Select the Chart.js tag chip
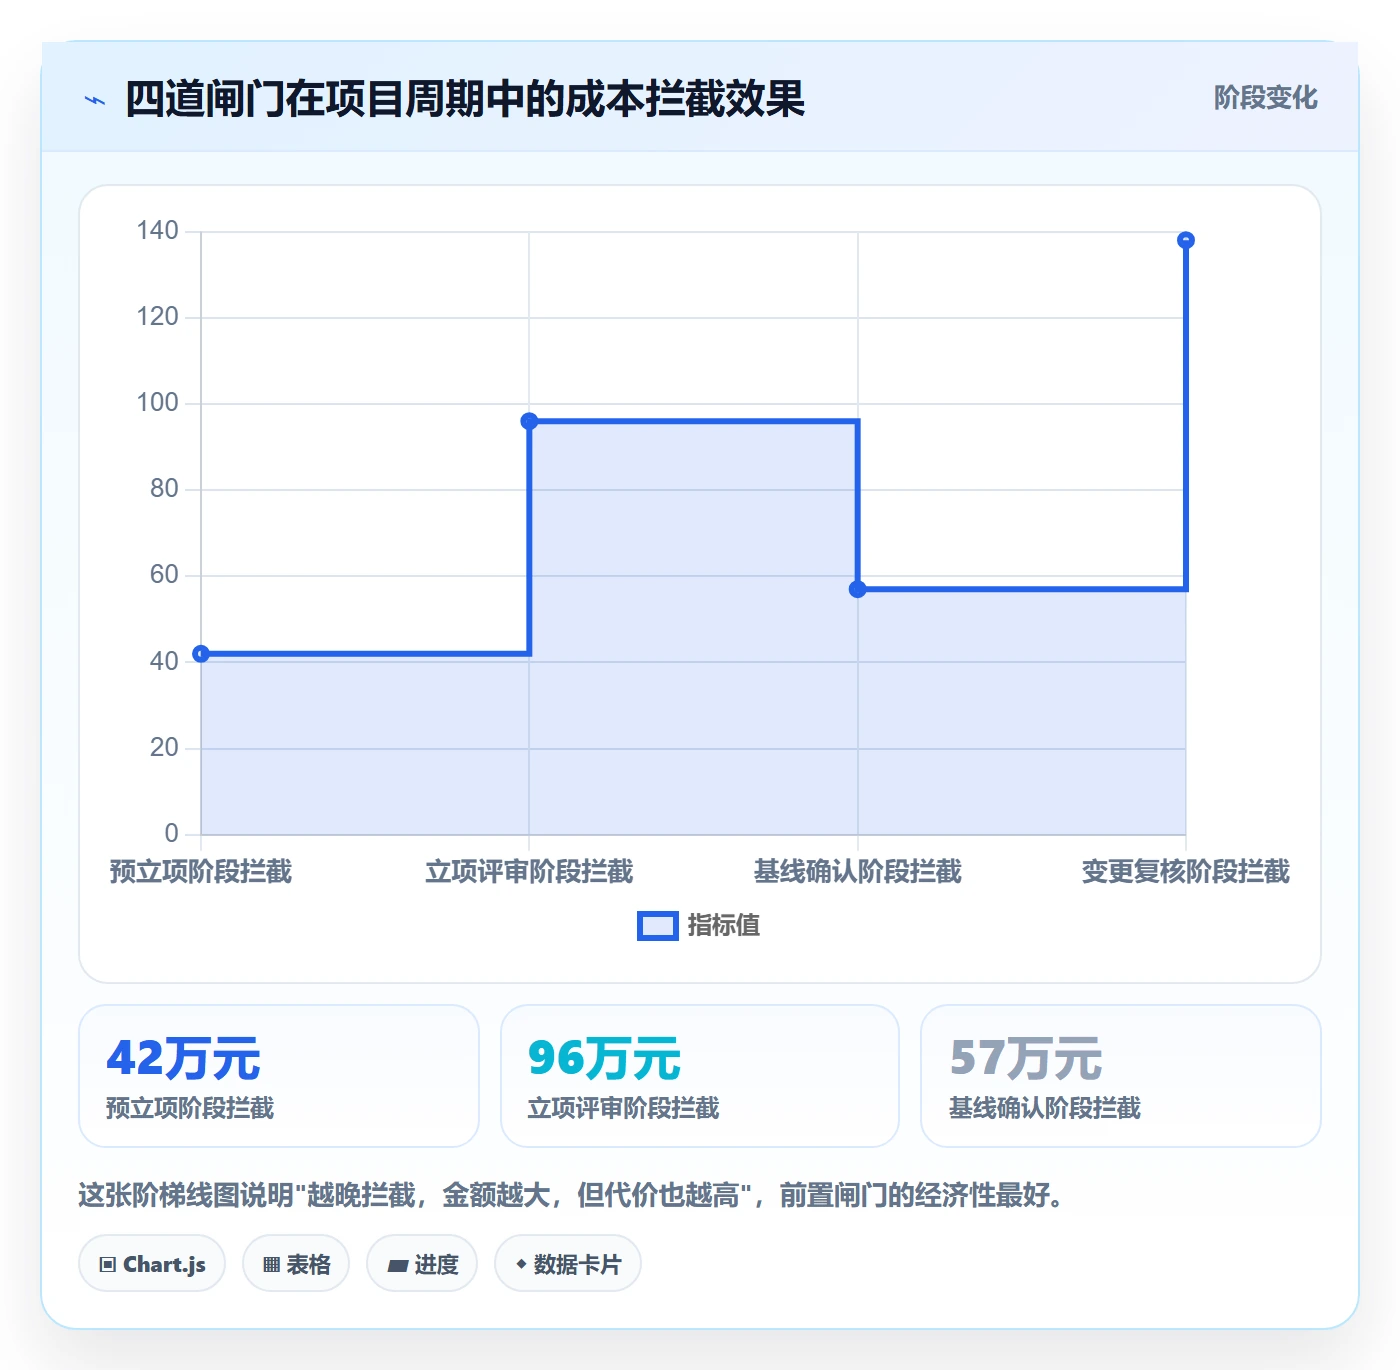The height and width of the screenshot is (1370, 1400). tap(152, 1264)
